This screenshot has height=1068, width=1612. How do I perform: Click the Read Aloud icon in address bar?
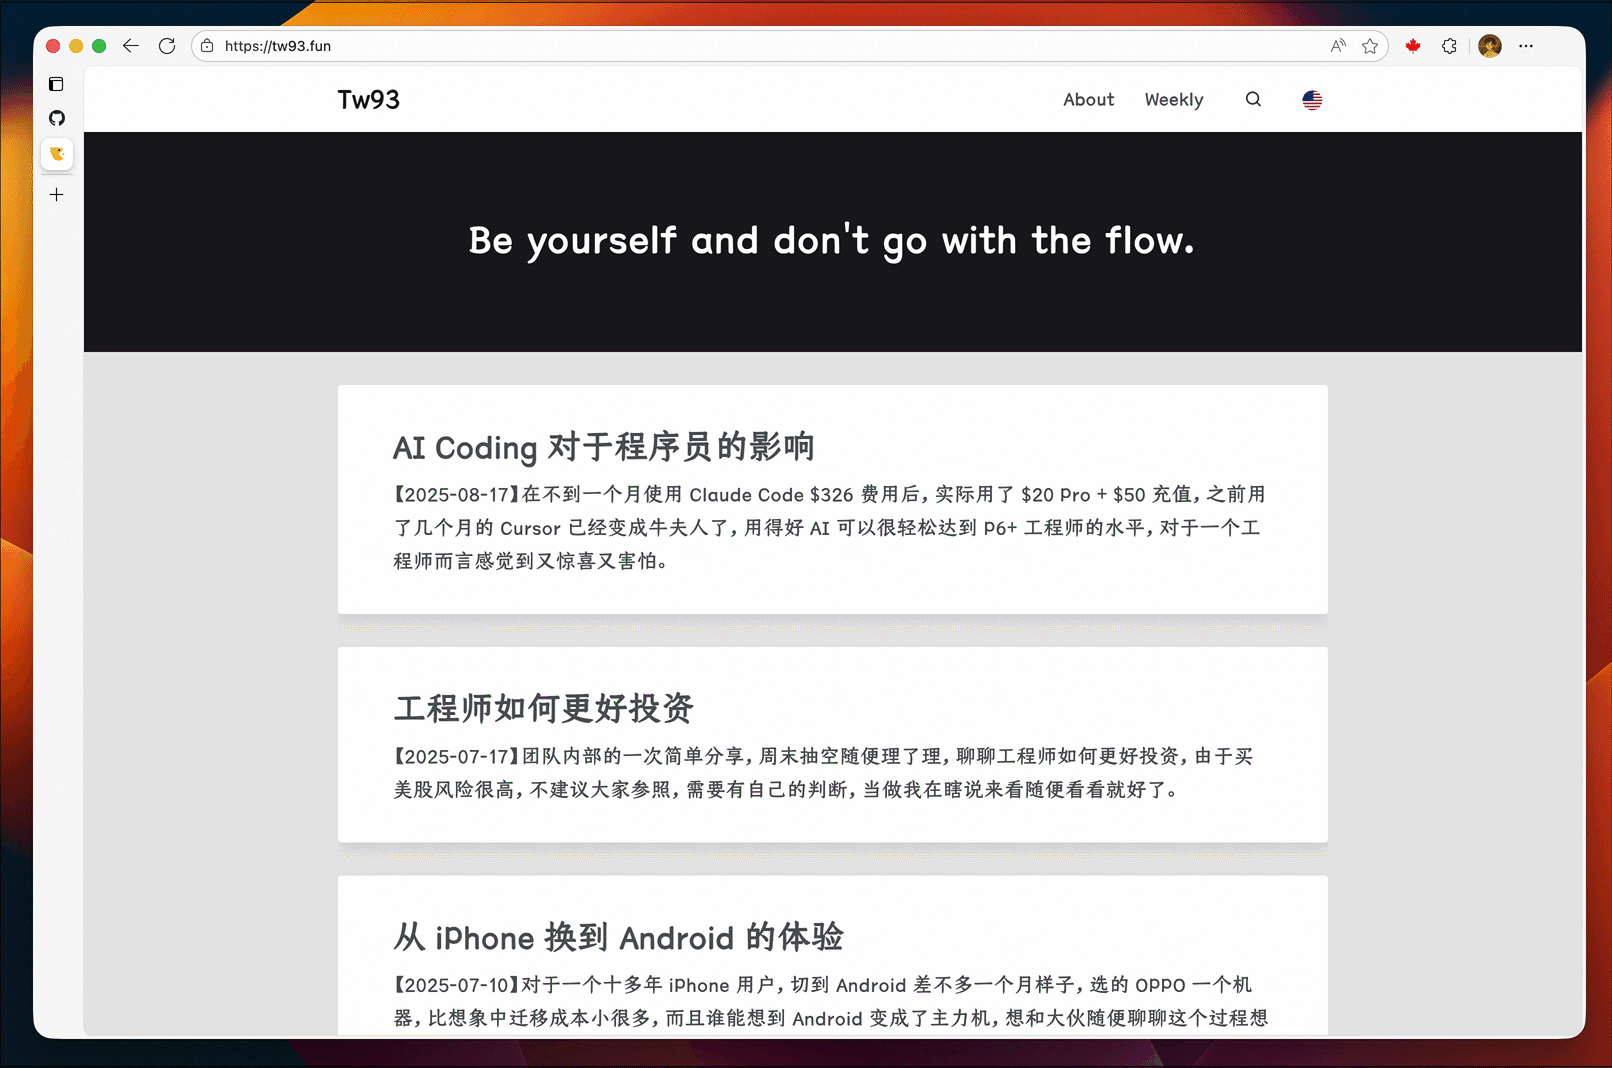tap(1338, 46)
